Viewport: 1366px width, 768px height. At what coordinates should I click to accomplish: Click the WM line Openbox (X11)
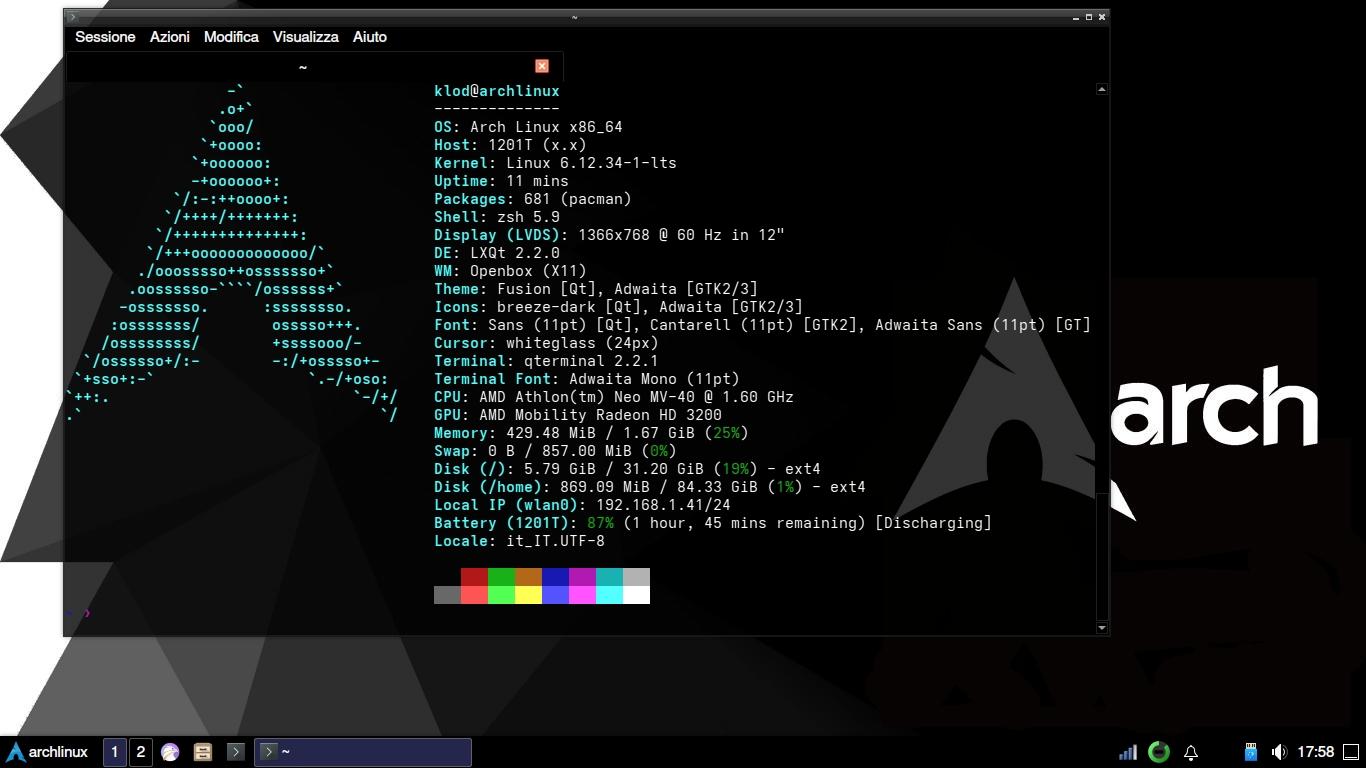click(510, 271)
